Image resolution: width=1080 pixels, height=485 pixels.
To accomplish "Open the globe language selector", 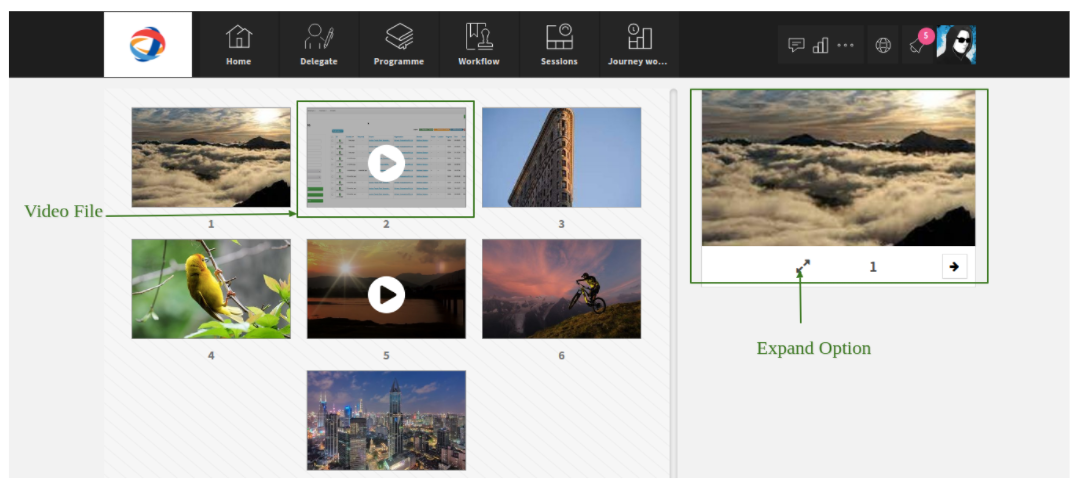I will point(883,45).
